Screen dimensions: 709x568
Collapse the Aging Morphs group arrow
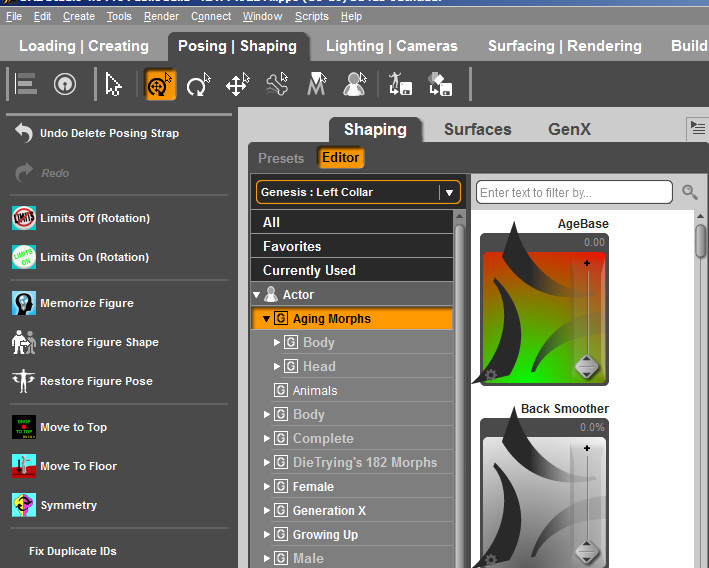pos(266,319)
